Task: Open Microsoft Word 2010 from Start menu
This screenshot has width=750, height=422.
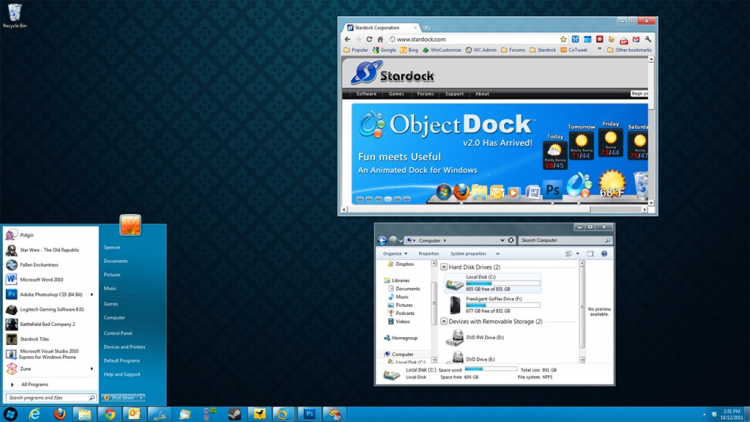Action: click(50, 279)
